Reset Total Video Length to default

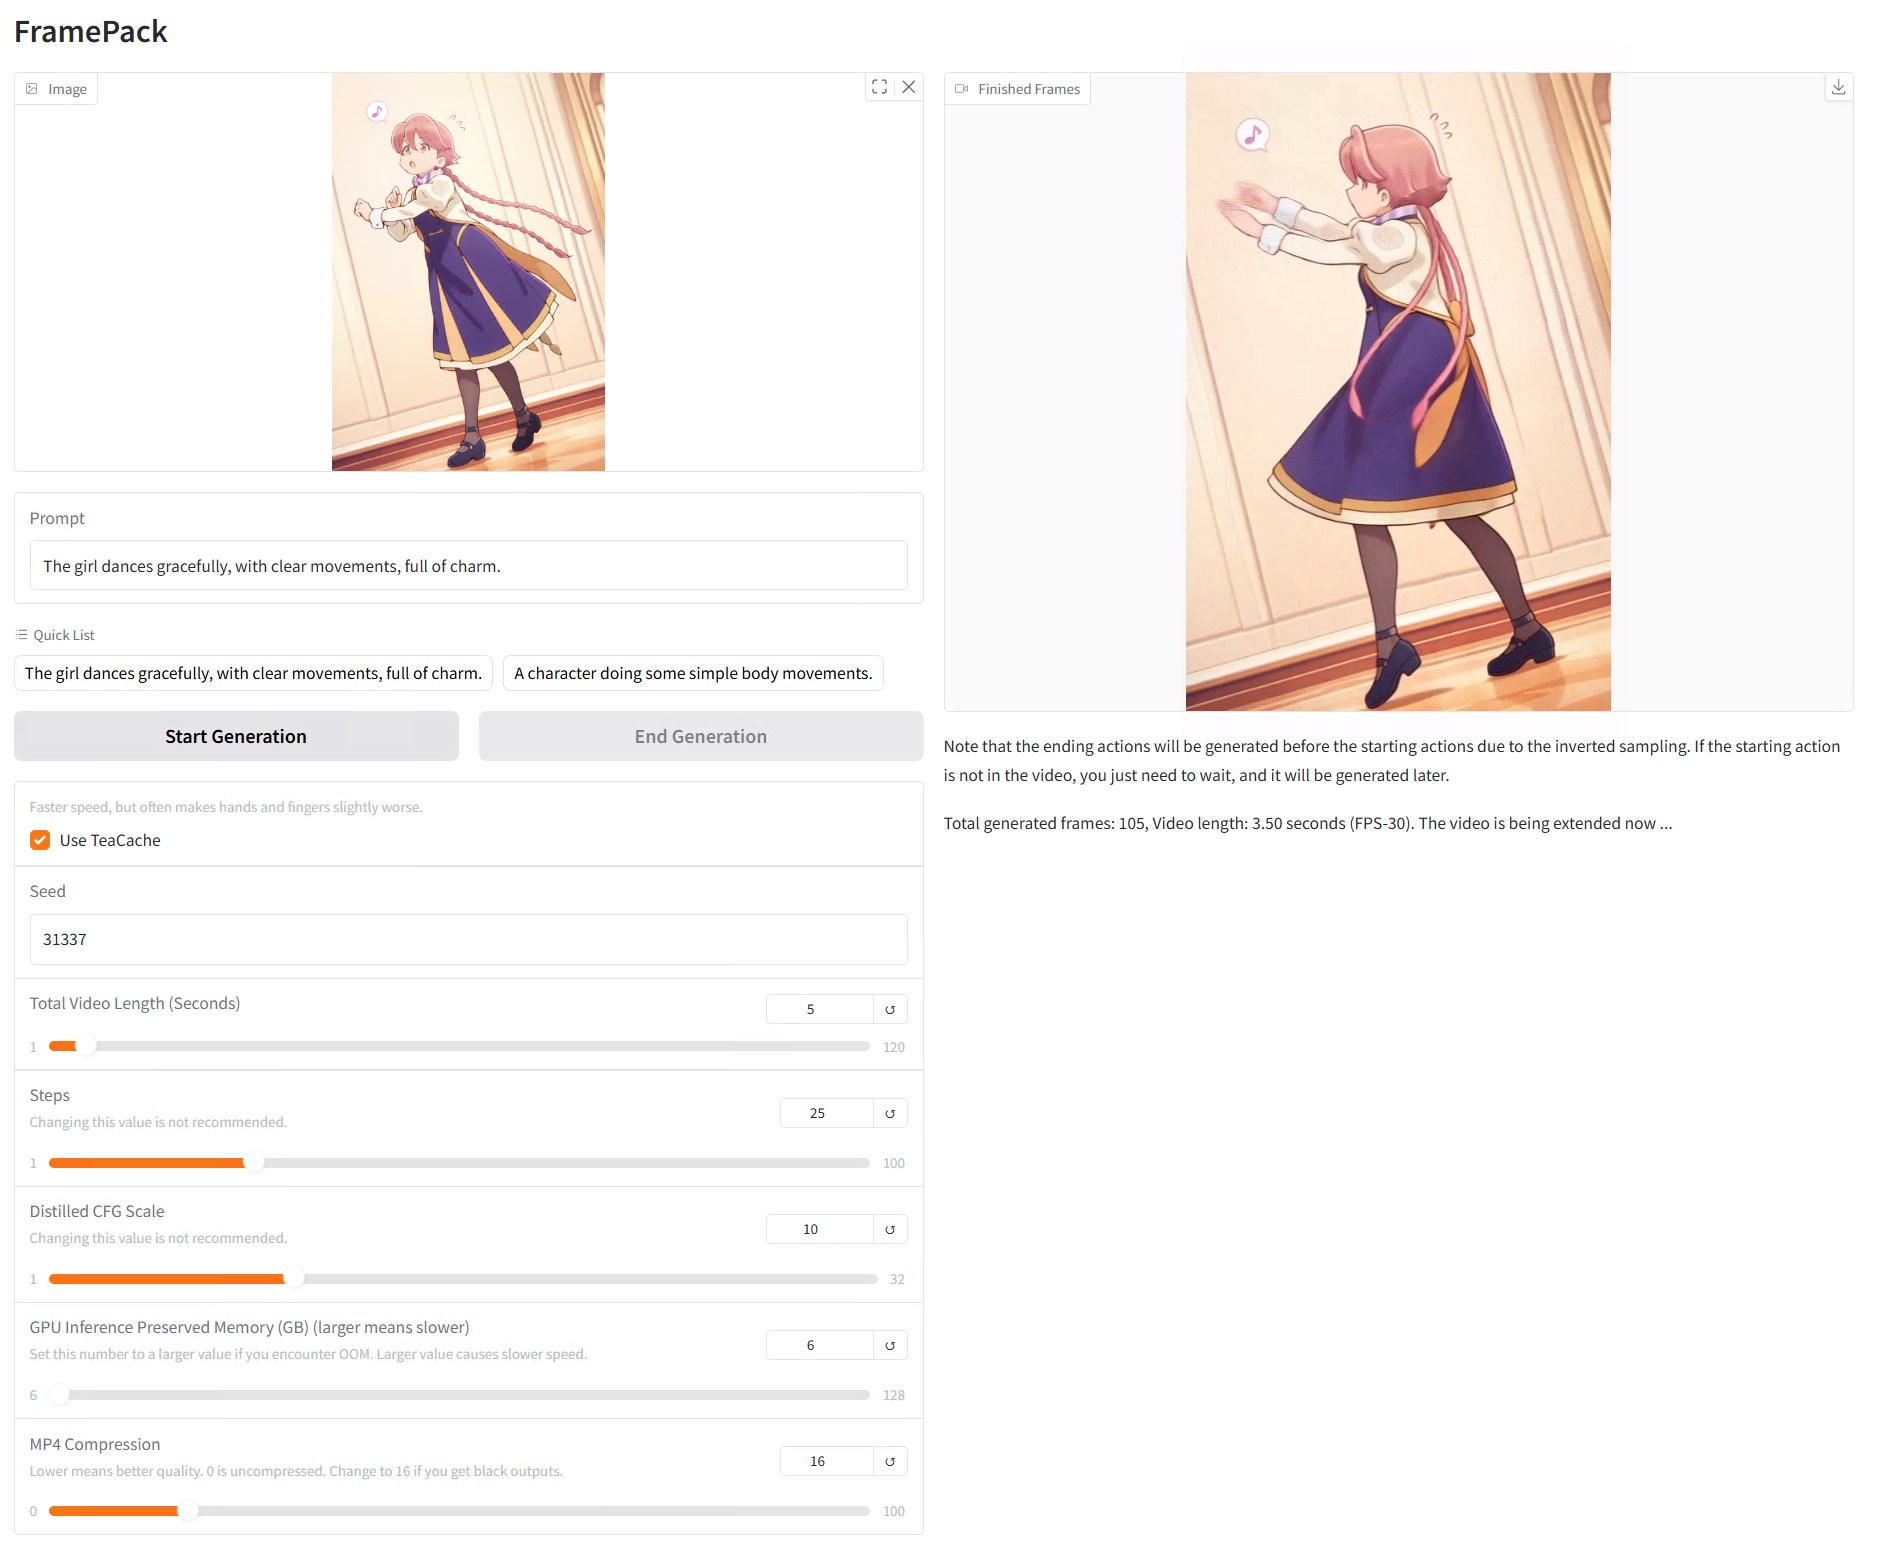point(890,1009)
